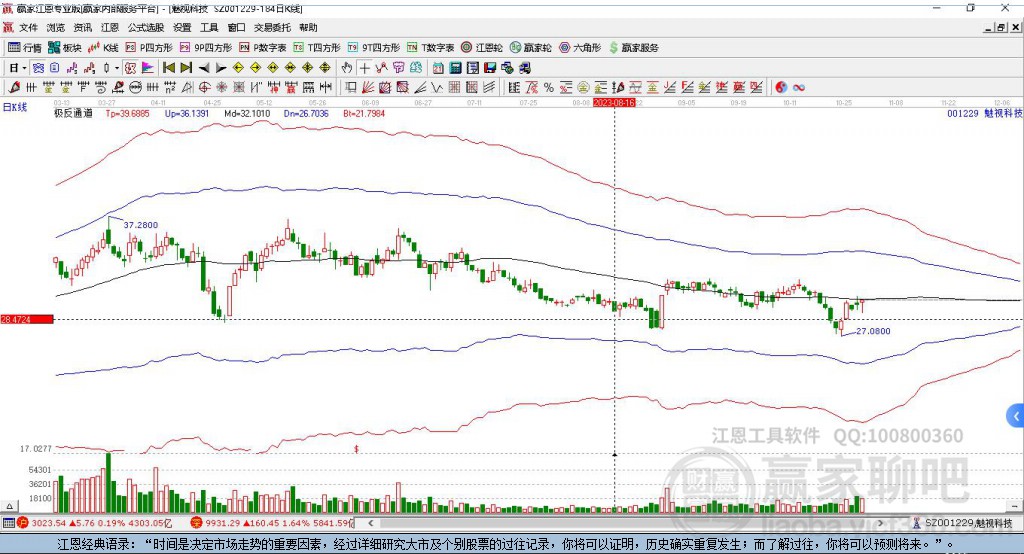This screenshot has height=554, width=1024.
Task: Open the 窗口 menu
Action: 236,27
